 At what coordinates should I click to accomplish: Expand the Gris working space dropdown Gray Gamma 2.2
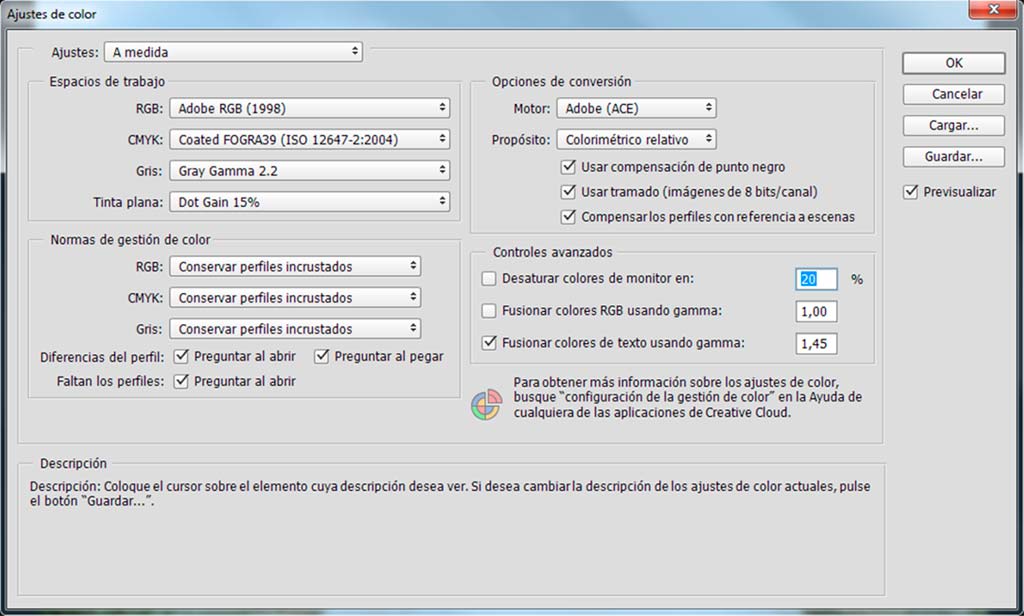(310, 170)
